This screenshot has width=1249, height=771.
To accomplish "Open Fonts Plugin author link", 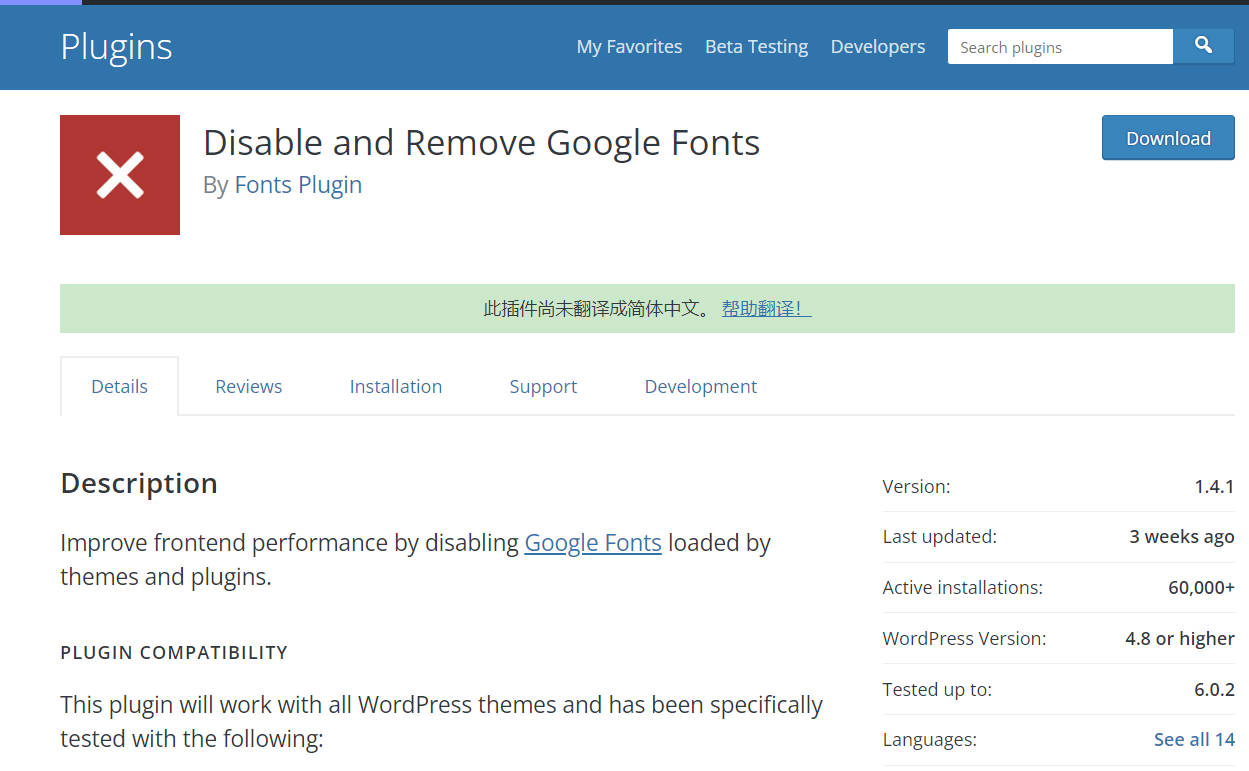I will 298,185.
